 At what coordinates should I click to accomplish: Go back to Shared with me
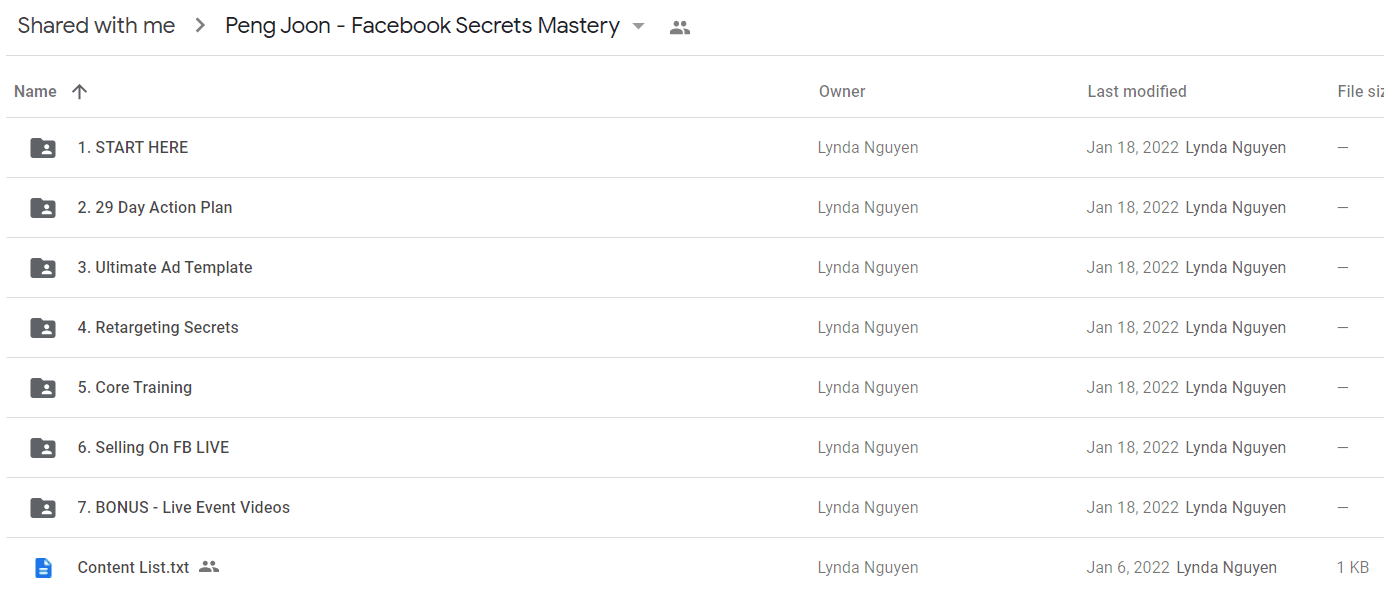[96, 26]
